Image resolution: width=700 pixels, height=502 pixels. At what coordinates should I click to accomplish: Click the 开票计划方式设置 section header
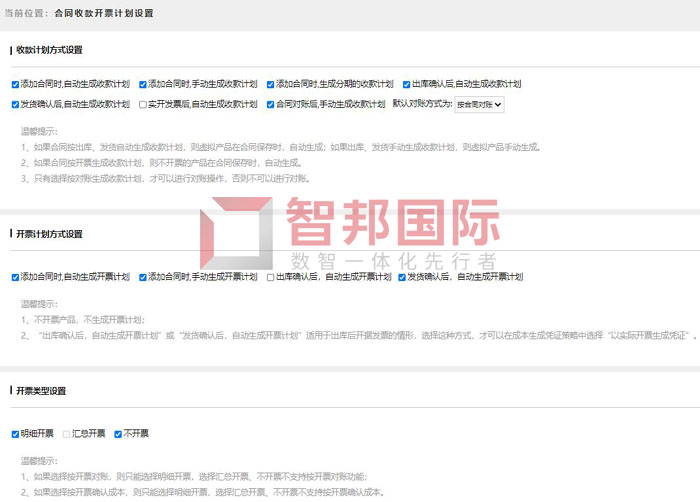pyautogui.click(x=50, y=234)
